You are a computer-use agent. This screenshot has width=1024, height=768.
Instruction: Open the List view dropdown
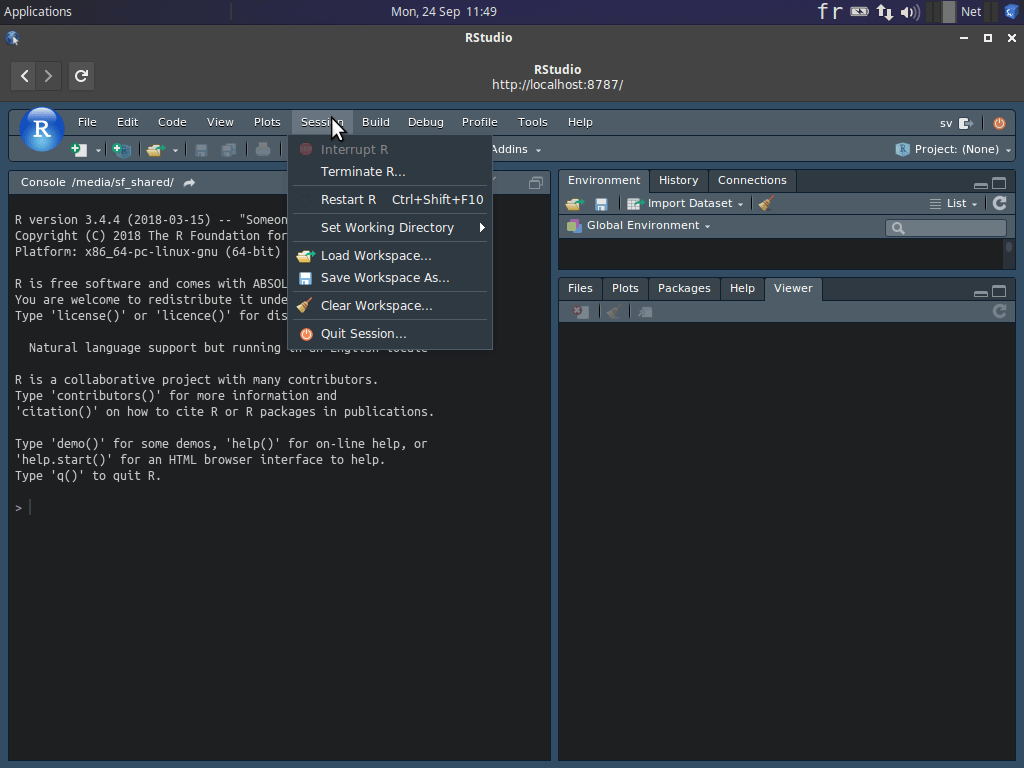(953, 203)
